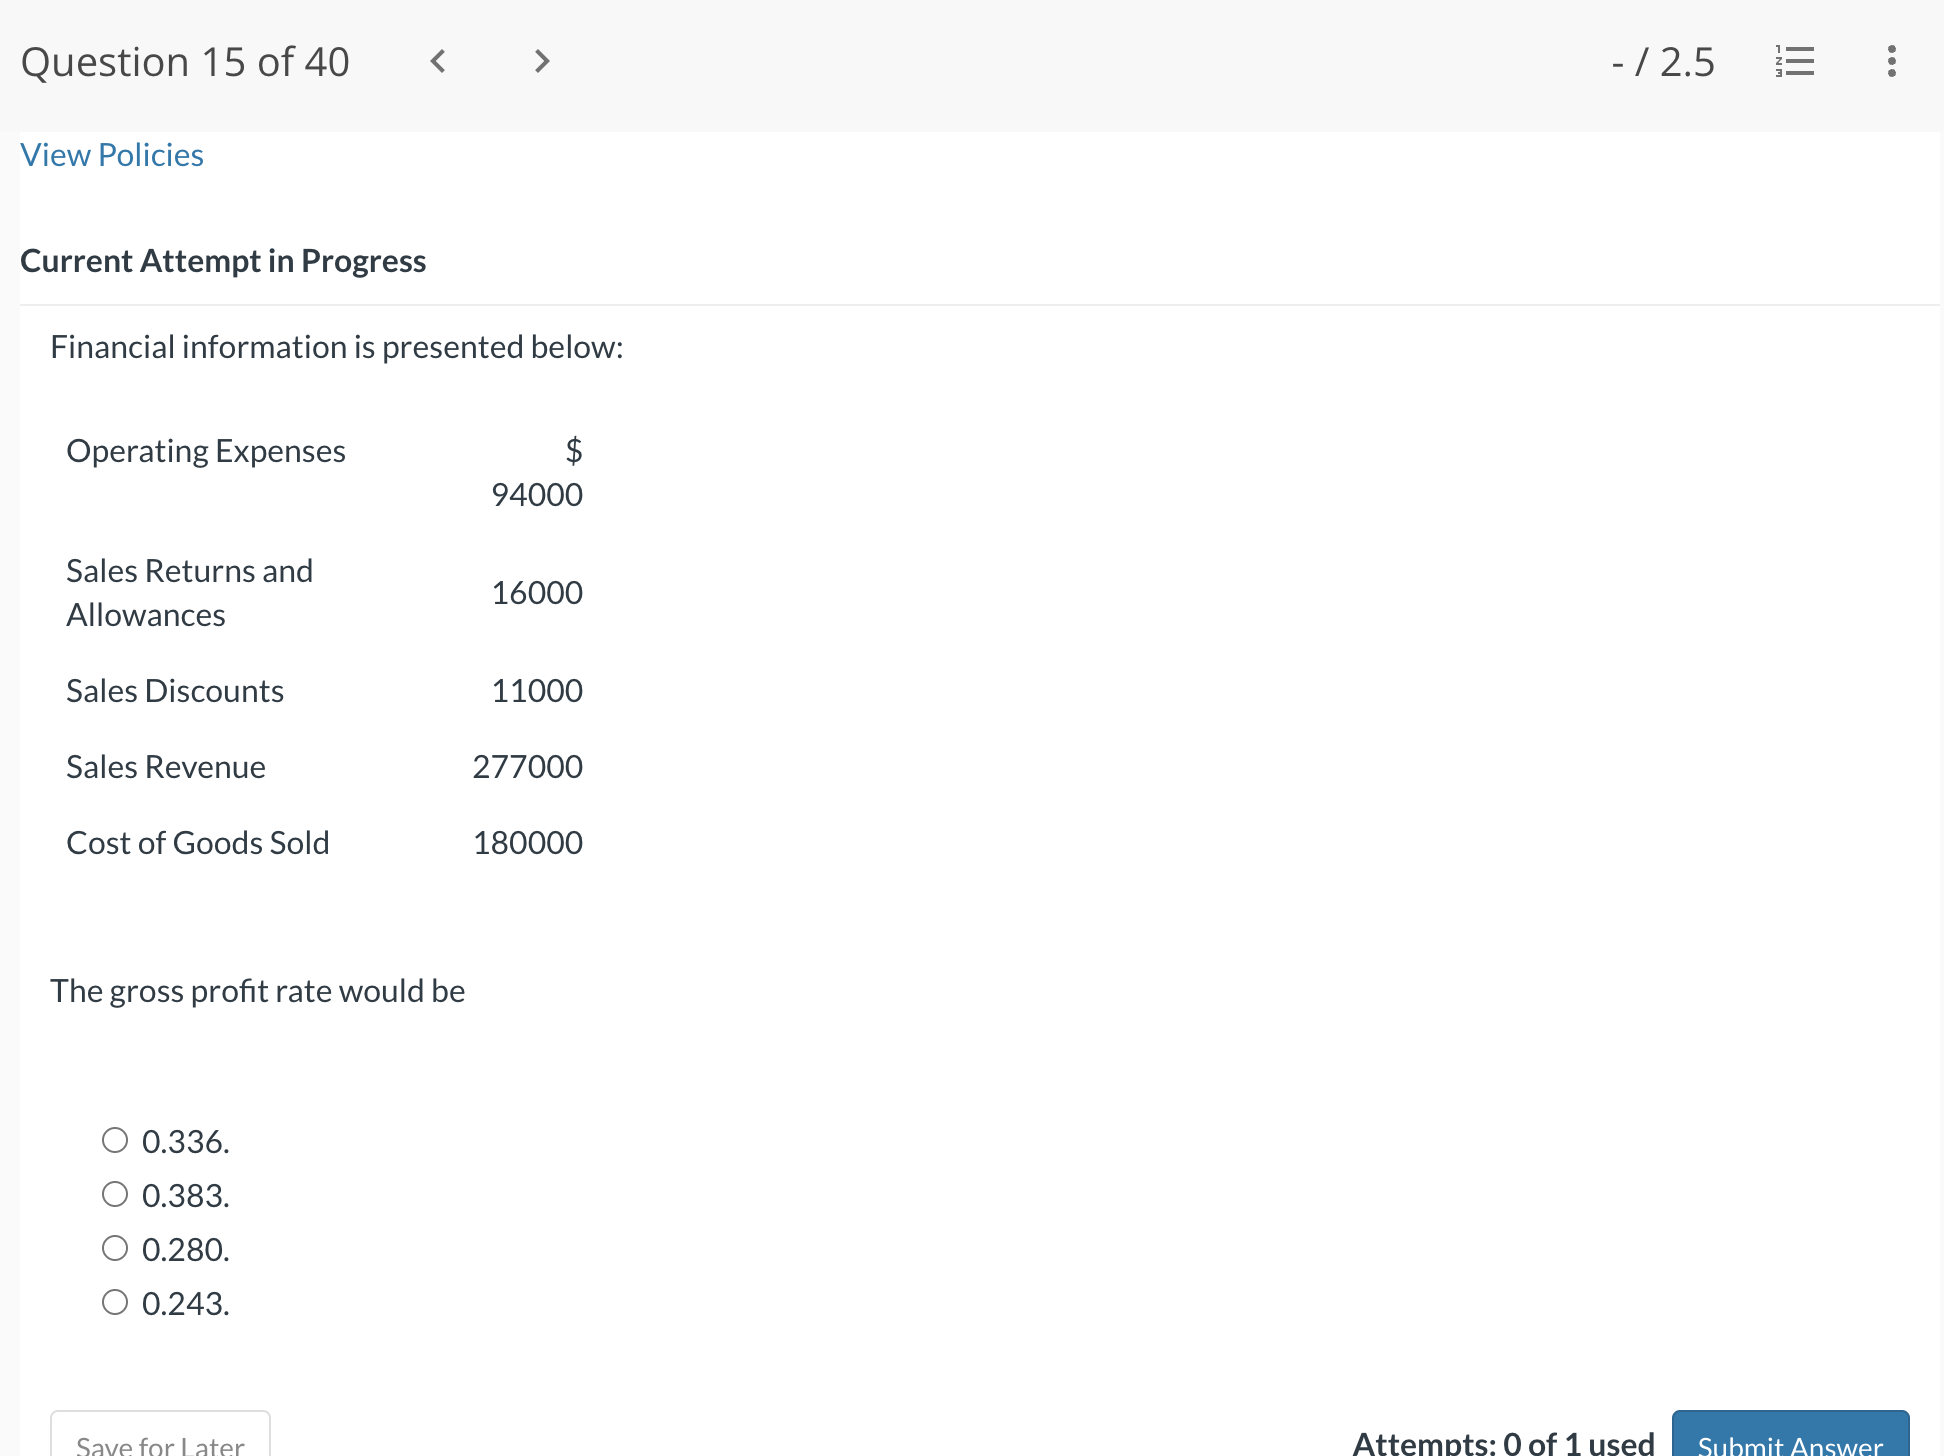
Task: Click the Question 15 of 40 header
Action: 185,61
